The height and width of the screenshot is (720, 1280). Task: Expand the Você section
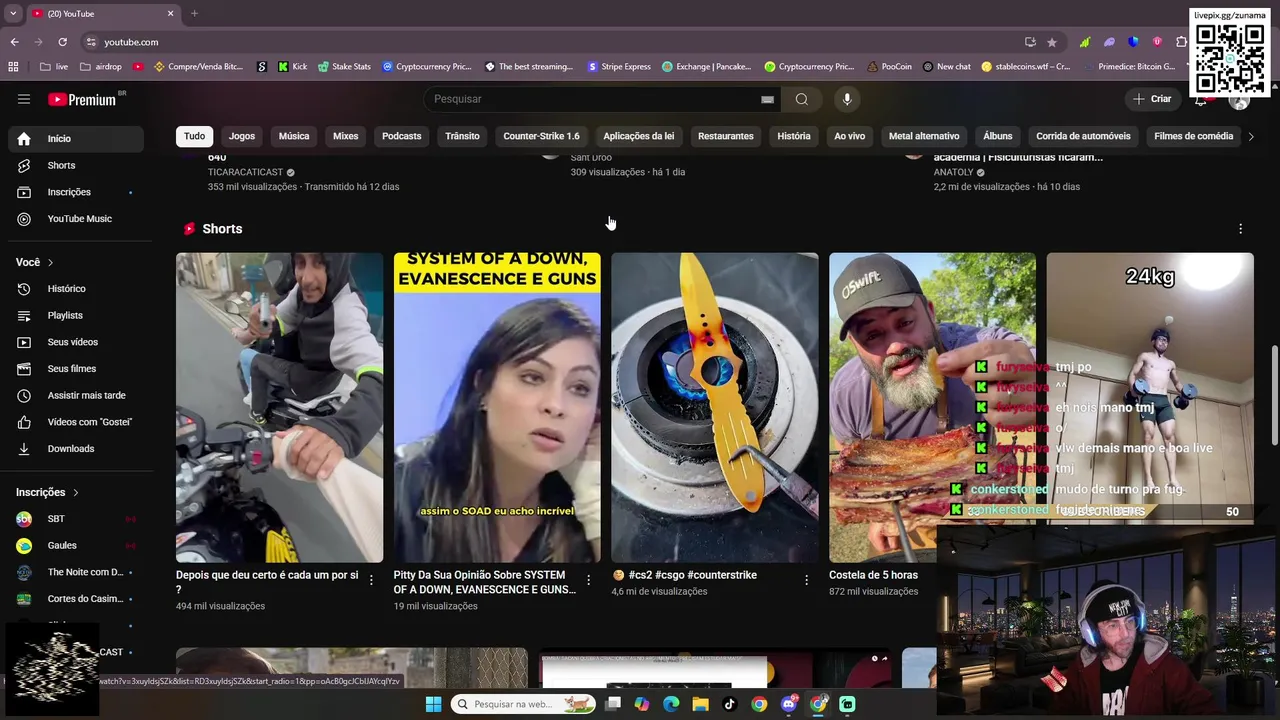pos(35,262)
